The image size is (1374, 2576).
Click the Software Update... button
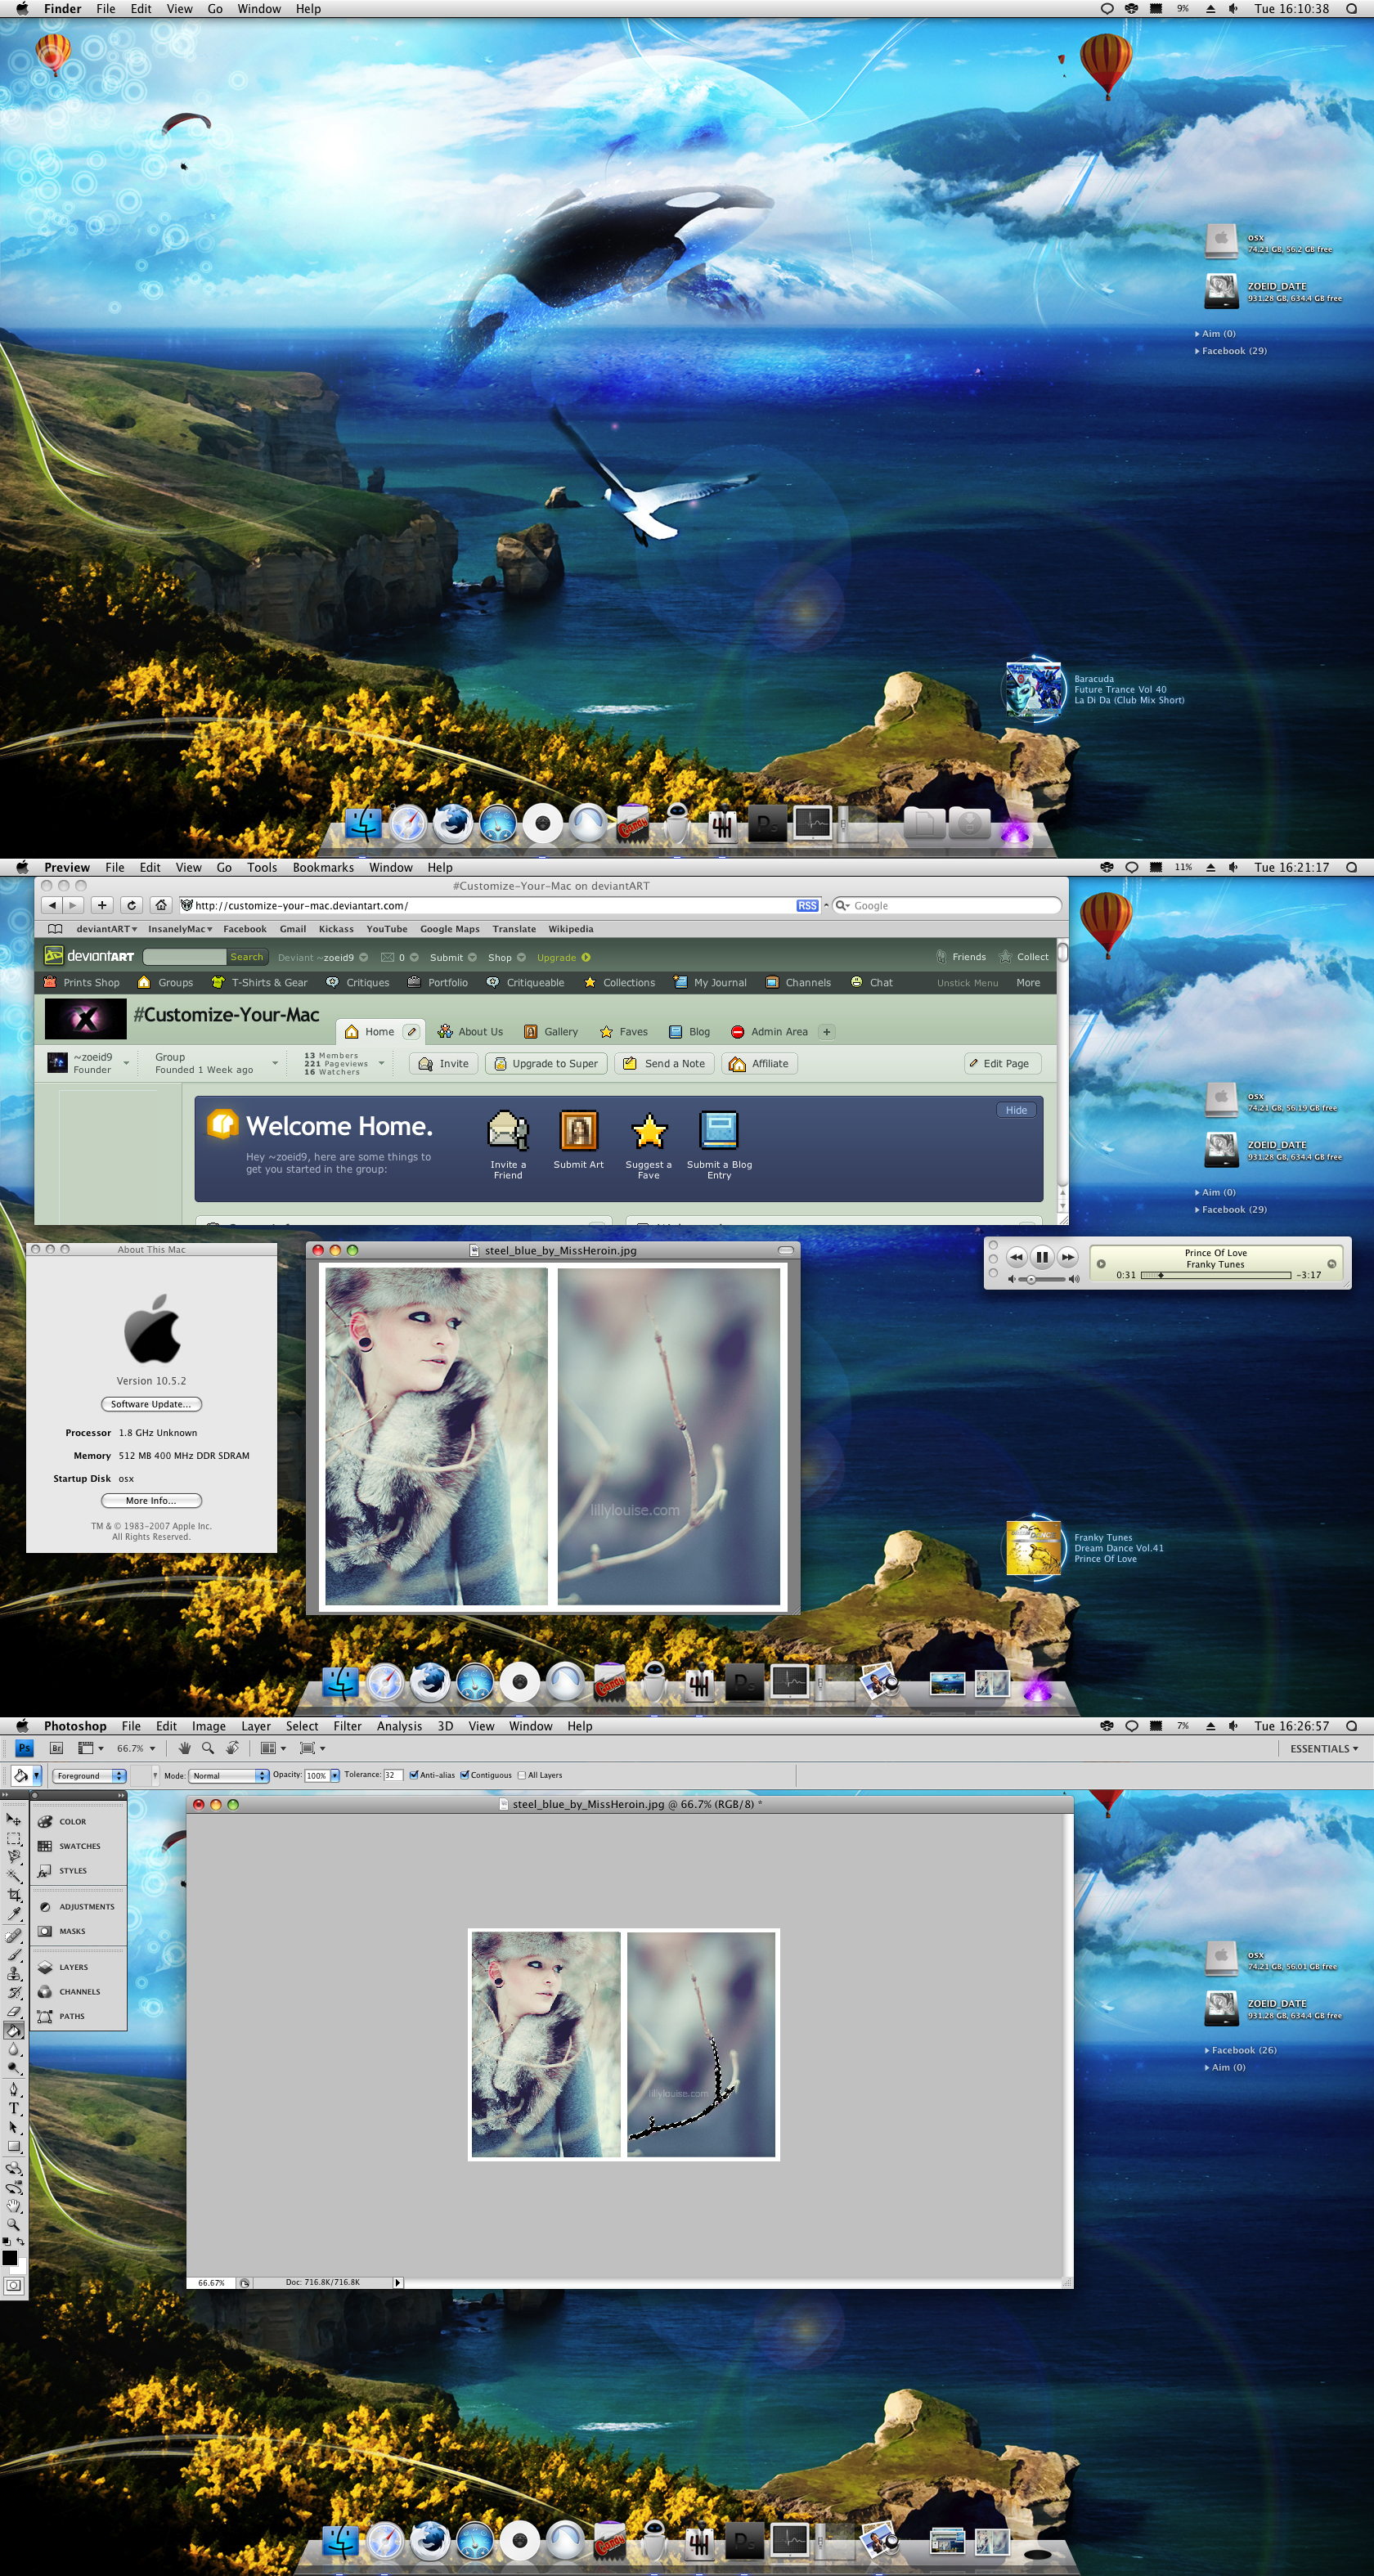click(151, 1404)
